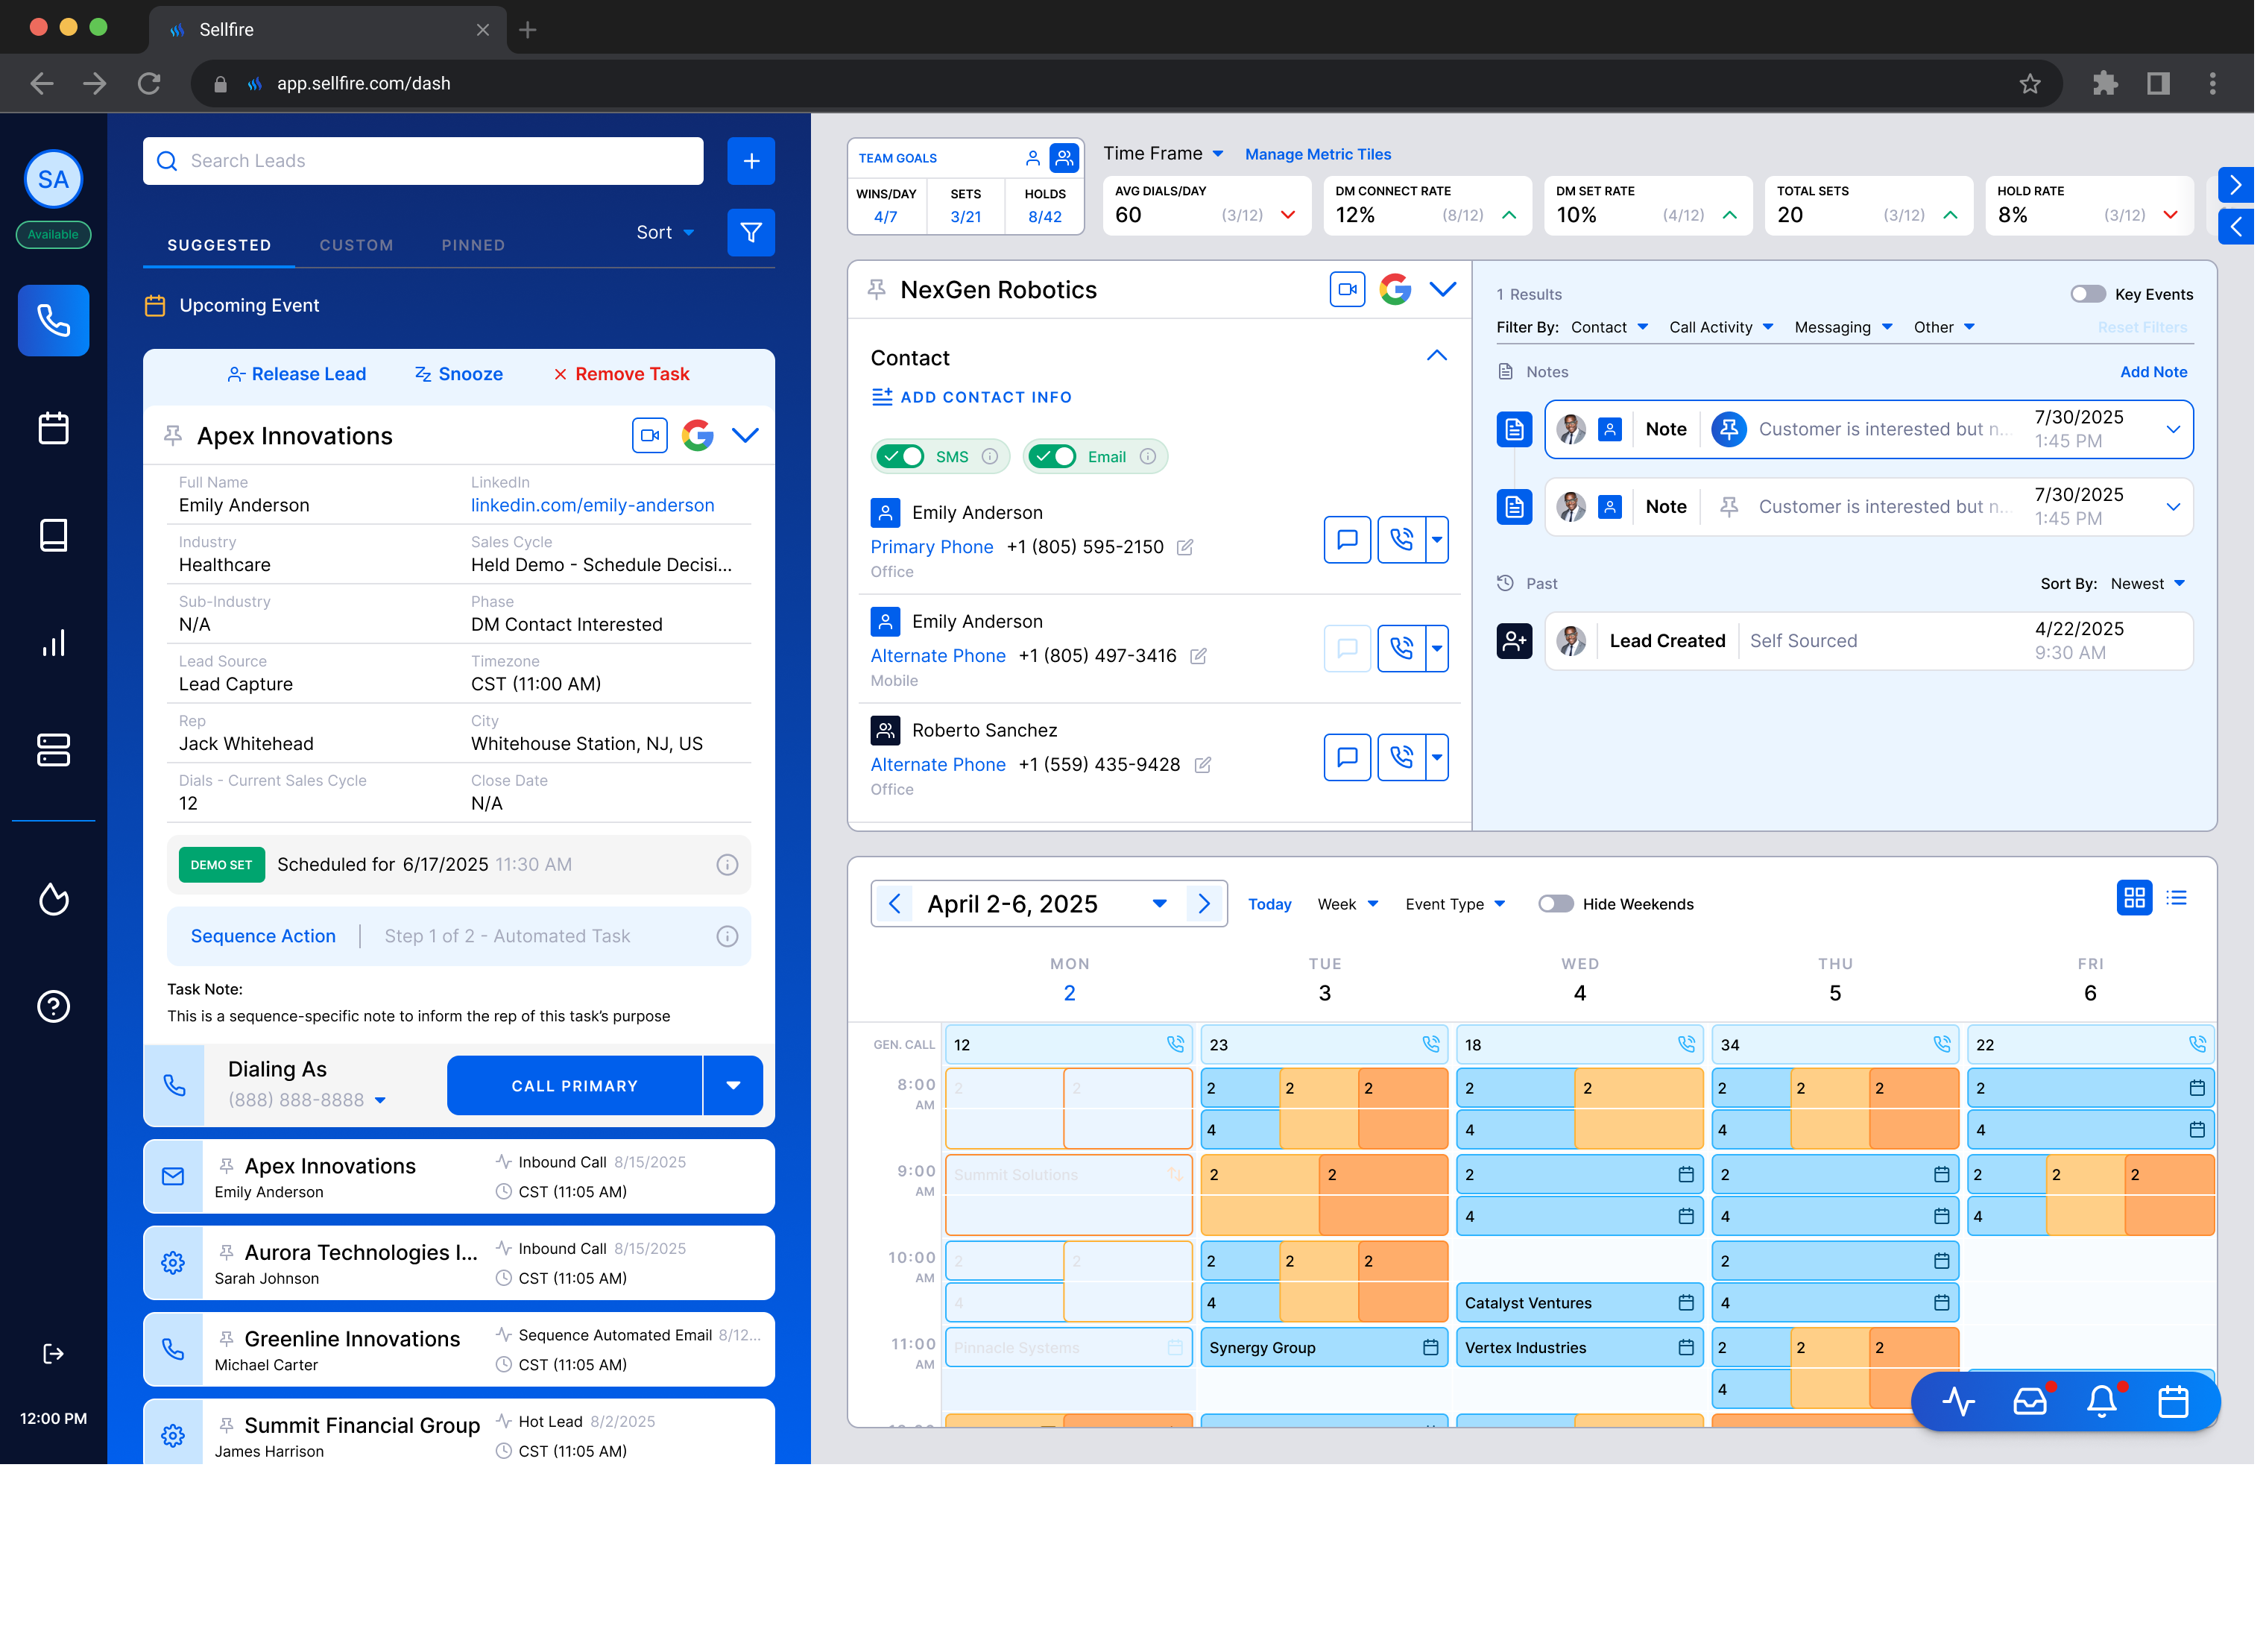Switch to the Custom tab
Image resolution: width=2266 pixels, height=1652 pixels.
[x=356, y=245]
